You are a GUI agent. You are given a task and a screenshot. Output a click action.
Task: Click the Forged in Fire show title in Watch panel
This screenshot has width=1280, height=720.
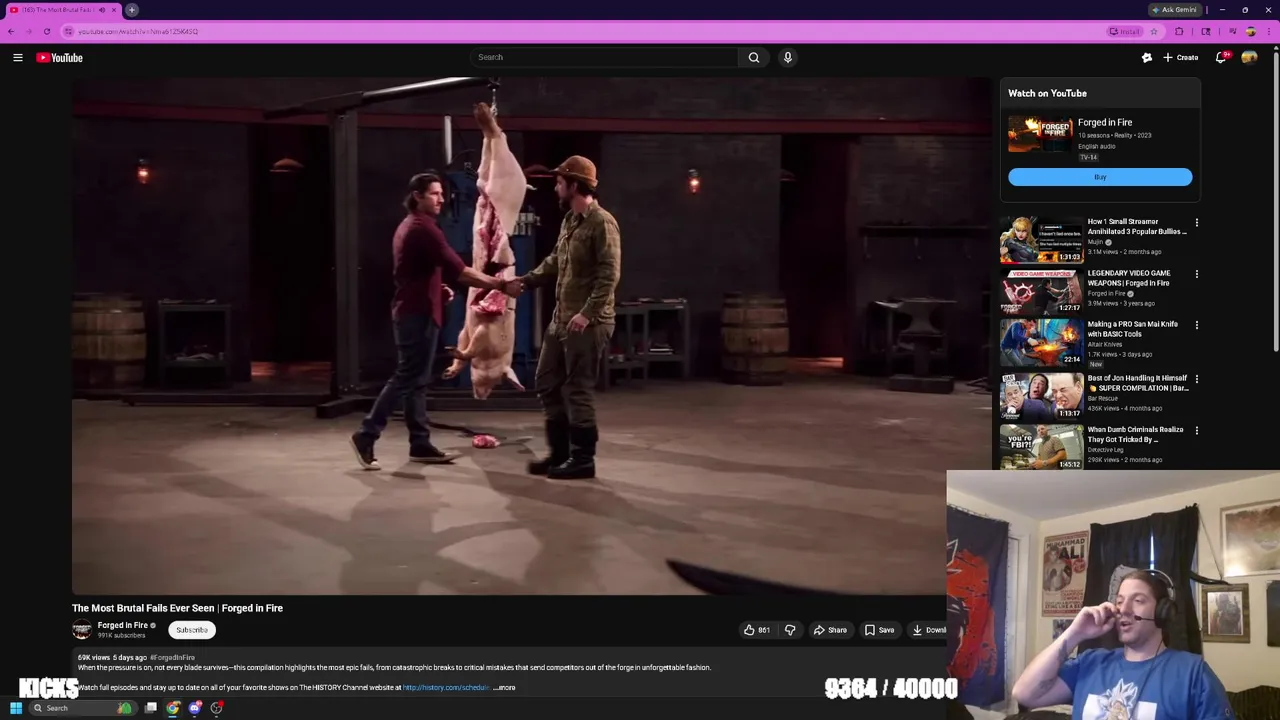1105,122
